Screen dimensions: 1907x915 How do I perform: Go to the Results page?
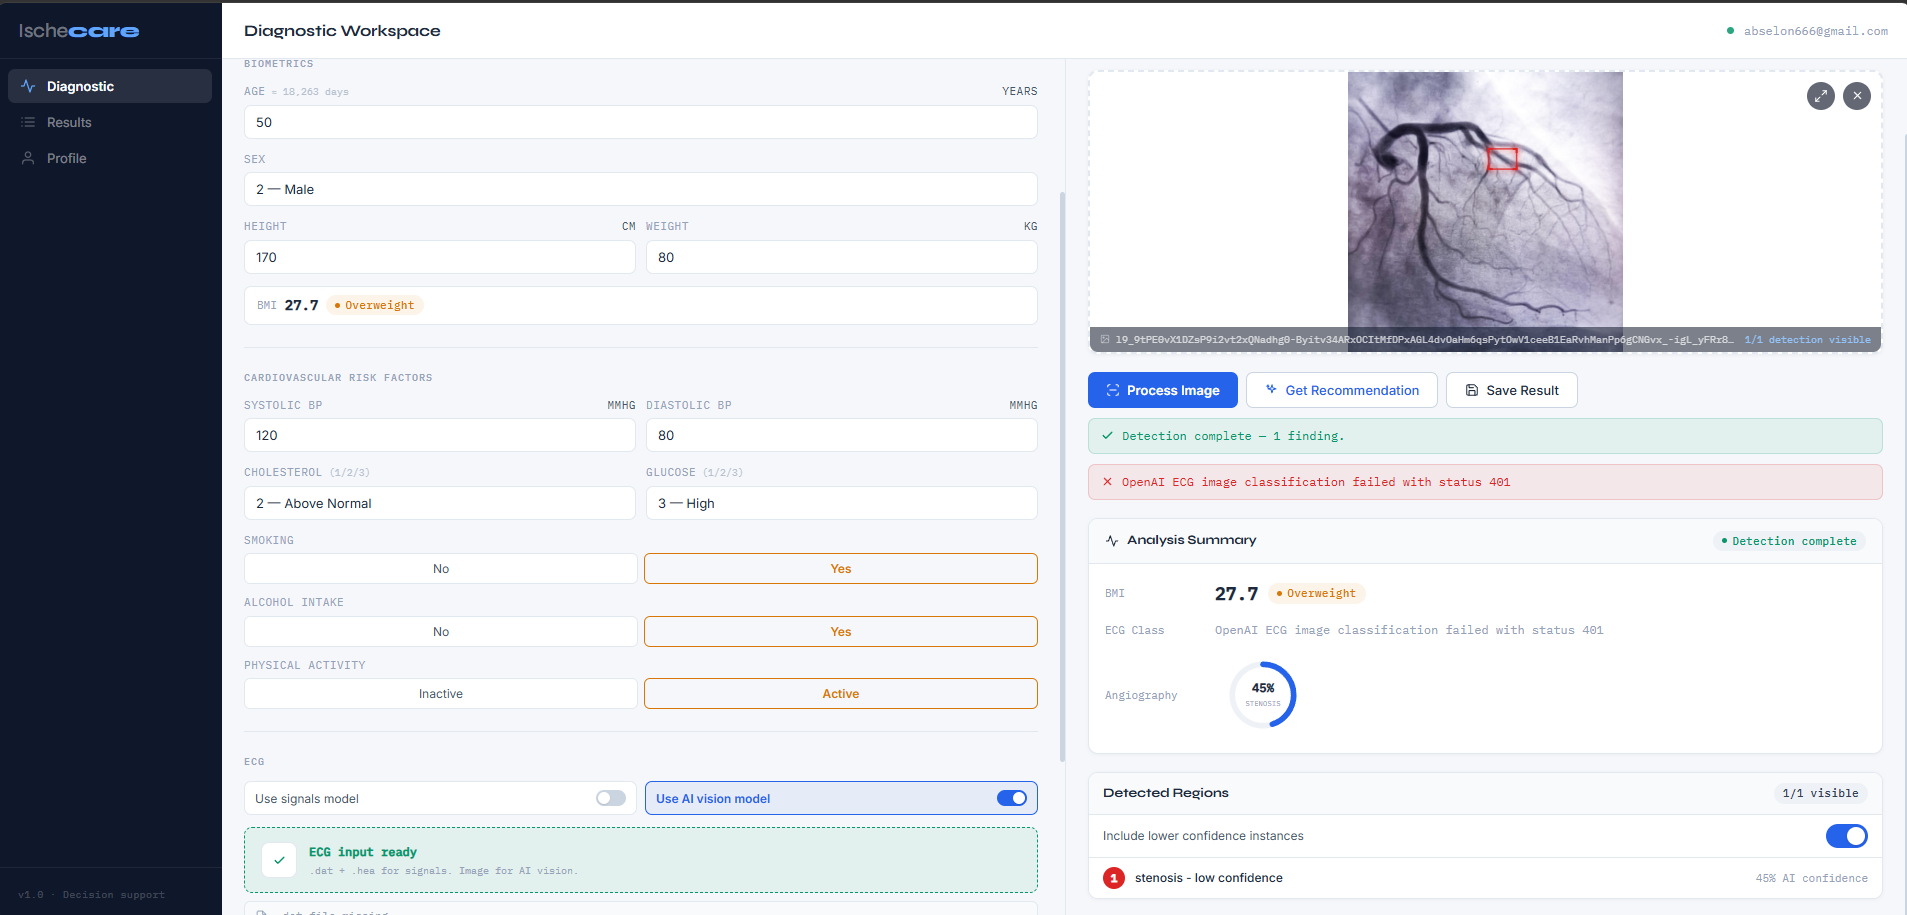[x=110, y=122]
